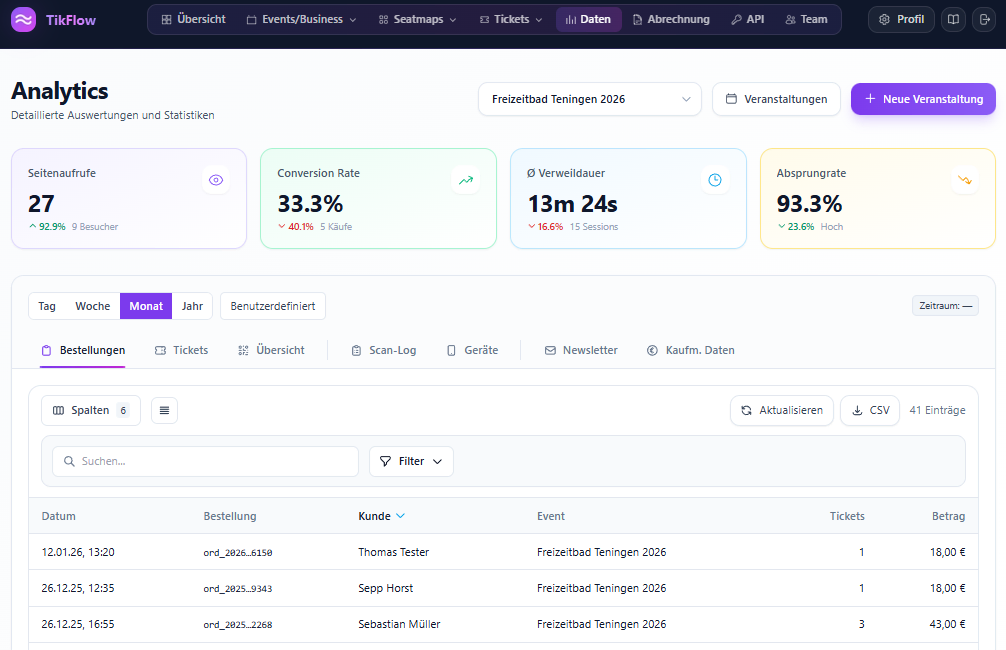Switch the time range to Tag
Viewport: 1006px width, 650px height.
[x=46, y=306]
